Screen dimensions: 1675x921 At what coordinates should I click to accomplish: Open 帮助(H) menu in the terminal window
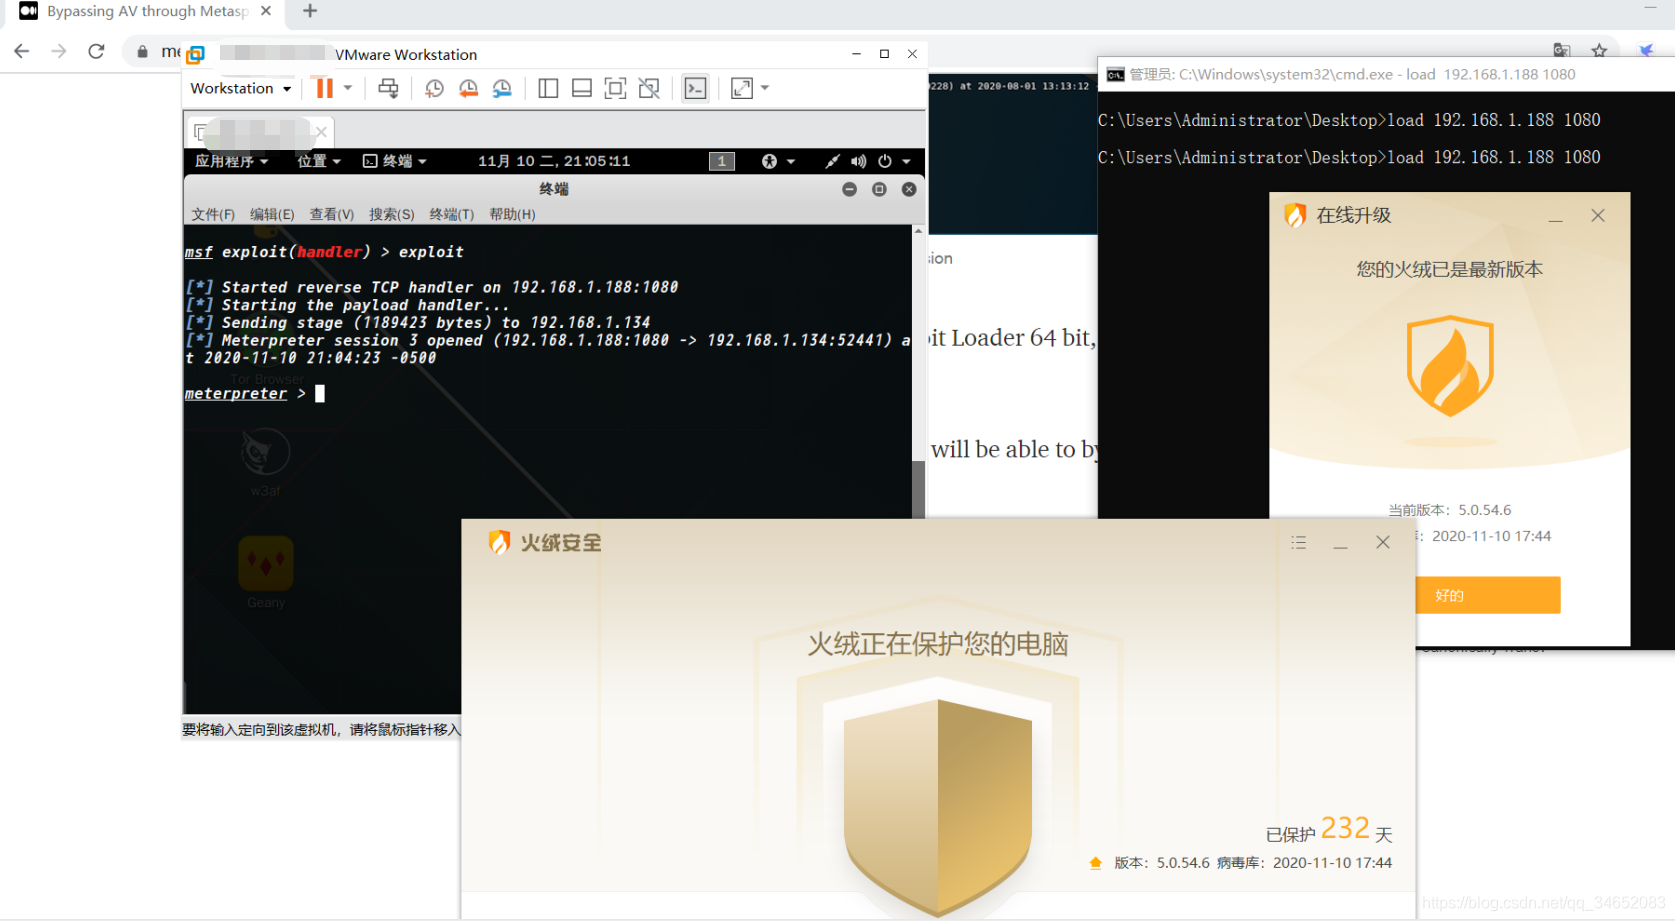(x=512, y=214)
